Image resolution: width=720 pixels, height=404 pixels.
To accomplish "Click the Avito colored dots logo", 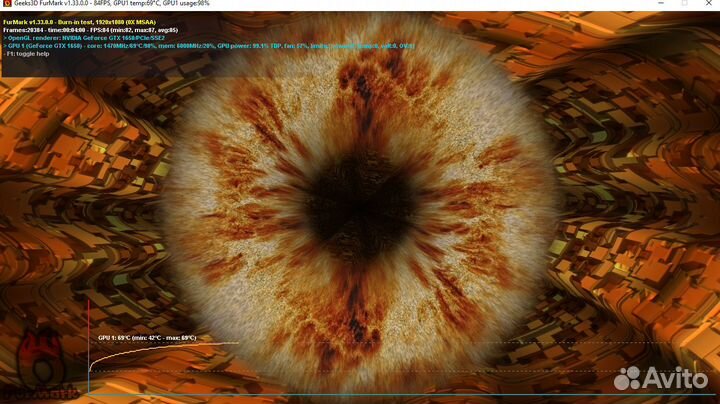I will (632, 379).
